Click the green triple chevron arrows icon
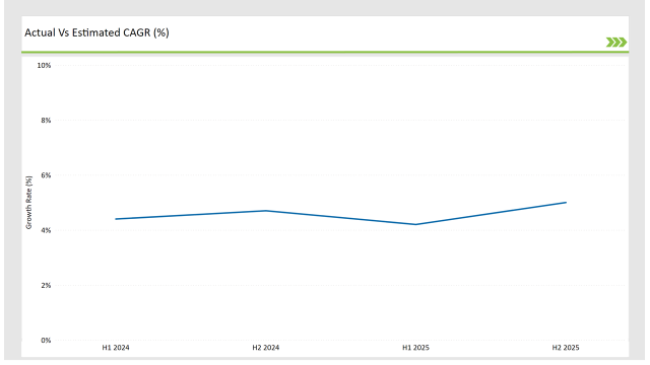Image resolution: width=650 pixels, height=365 pixels. (616, 42)
